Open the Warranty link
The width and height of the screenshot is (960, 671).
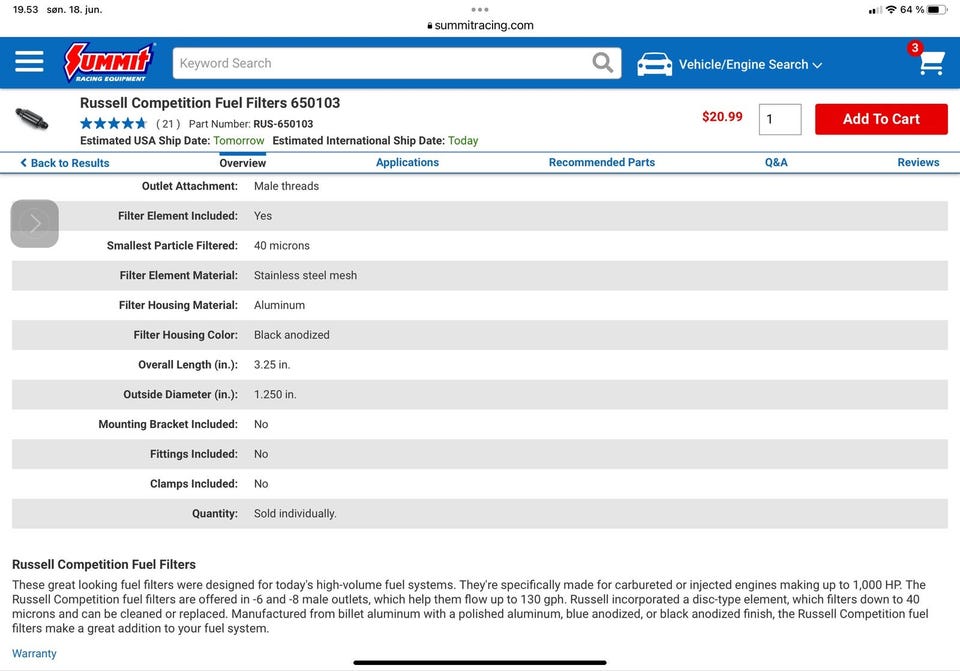point(34,653)
